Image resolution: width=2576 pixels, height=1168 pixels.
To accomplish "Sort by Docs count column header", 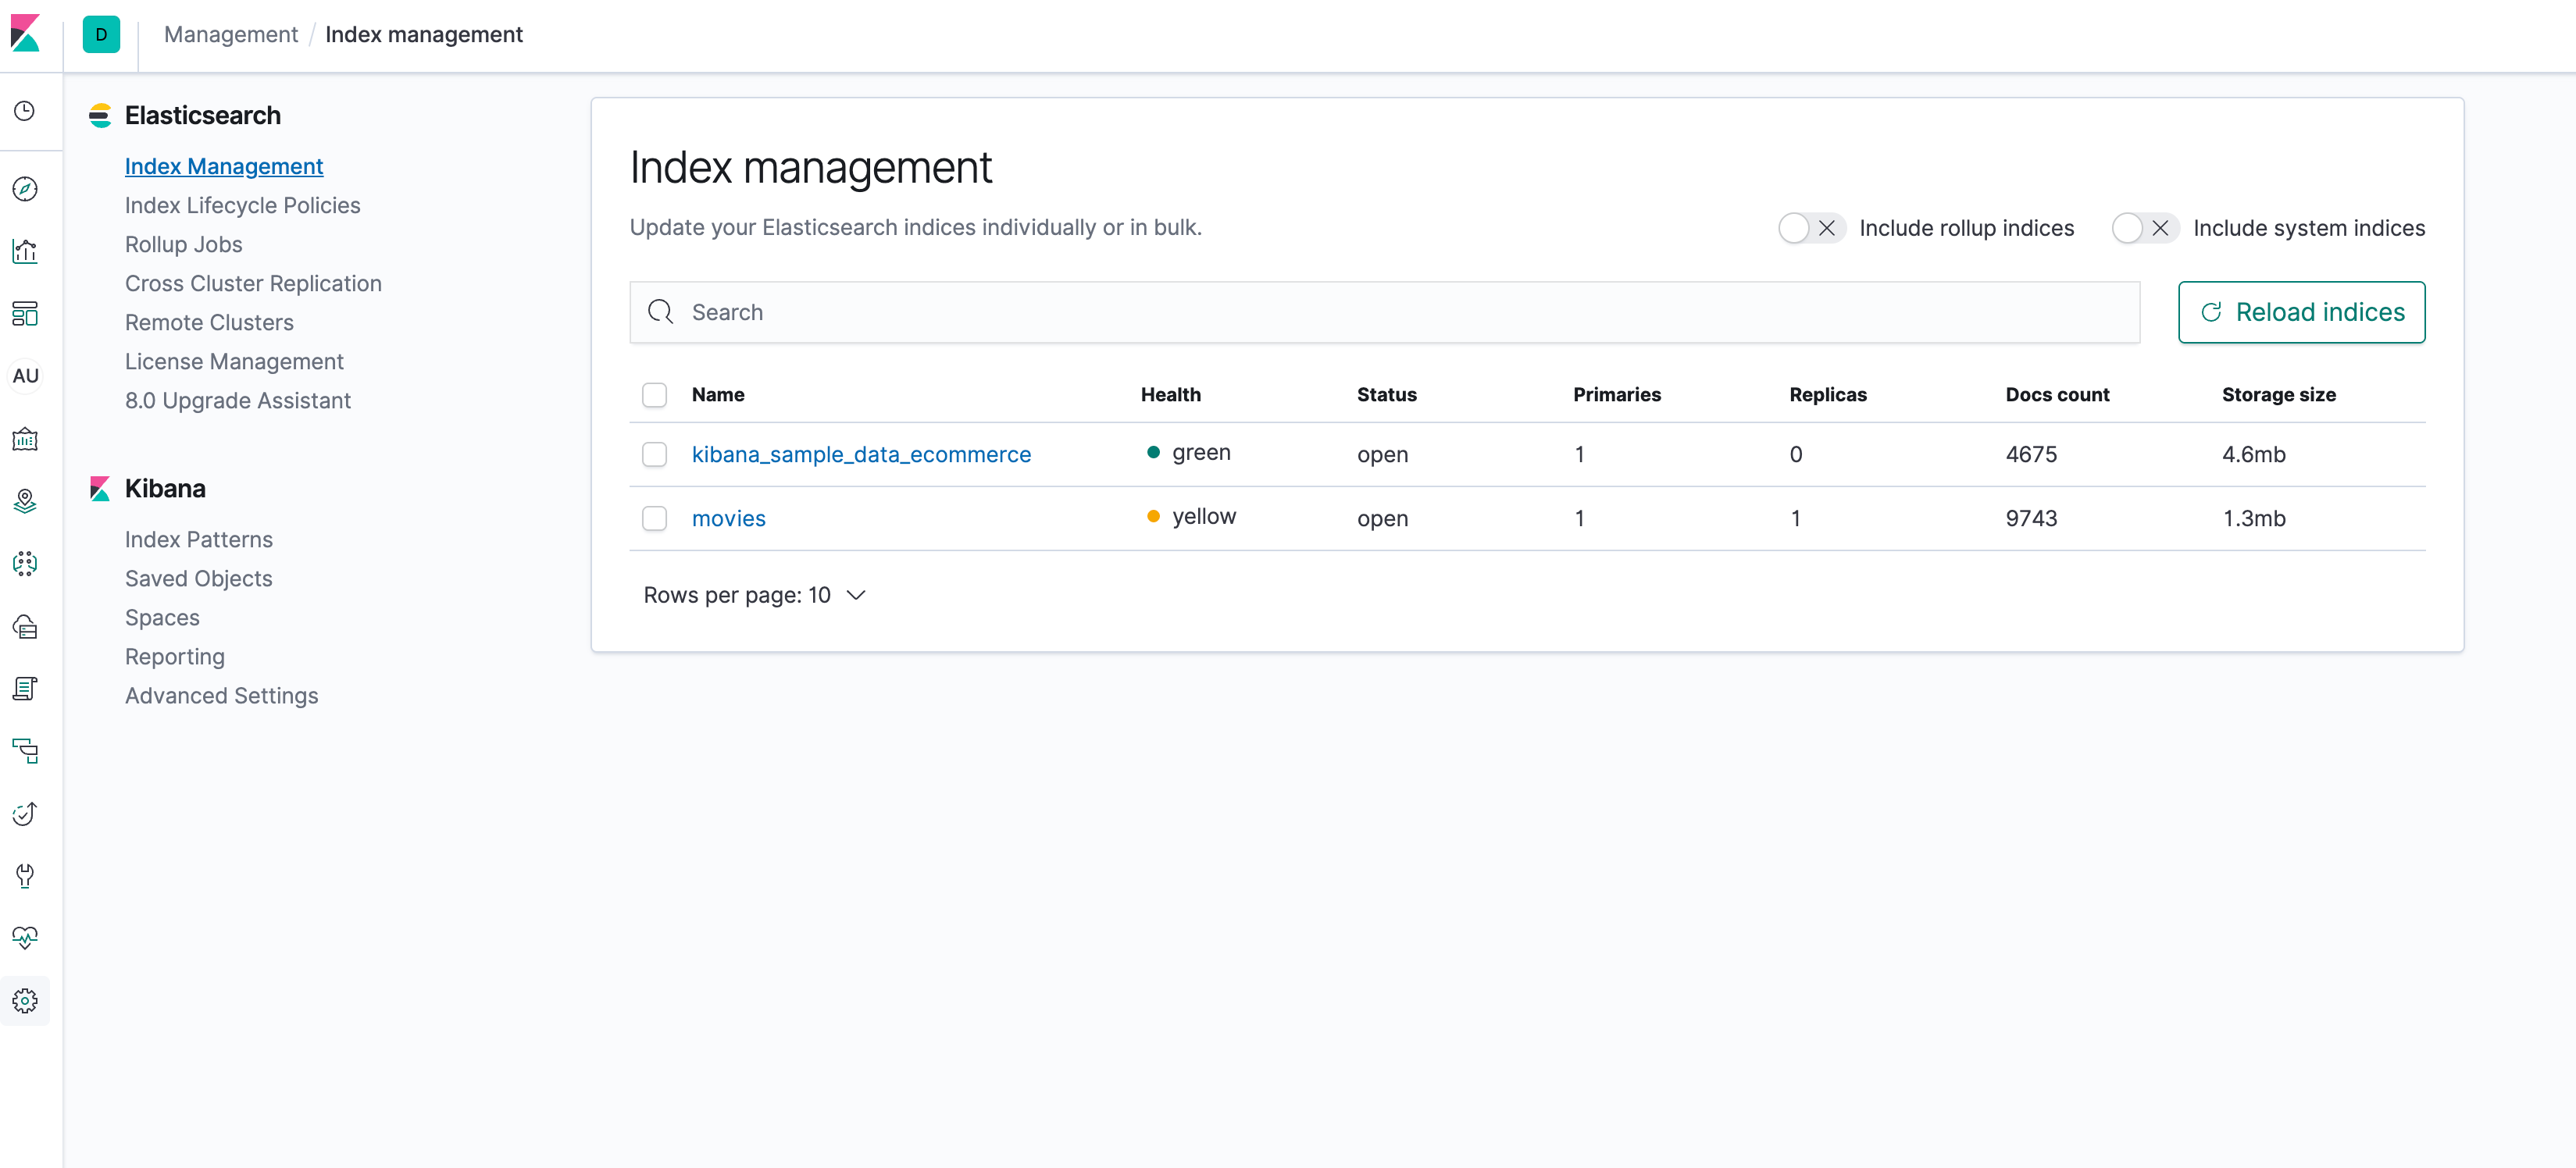I will [2058, 394].
